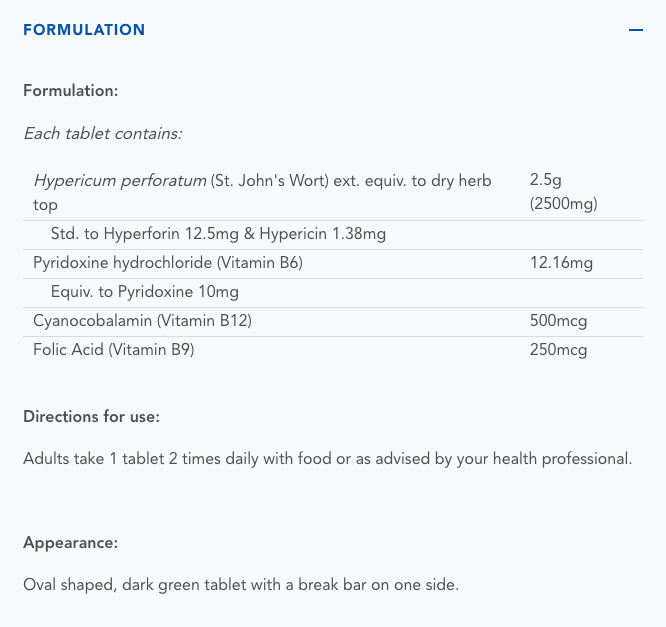Click the italic Hypericum perforatum name

(119, 180)
